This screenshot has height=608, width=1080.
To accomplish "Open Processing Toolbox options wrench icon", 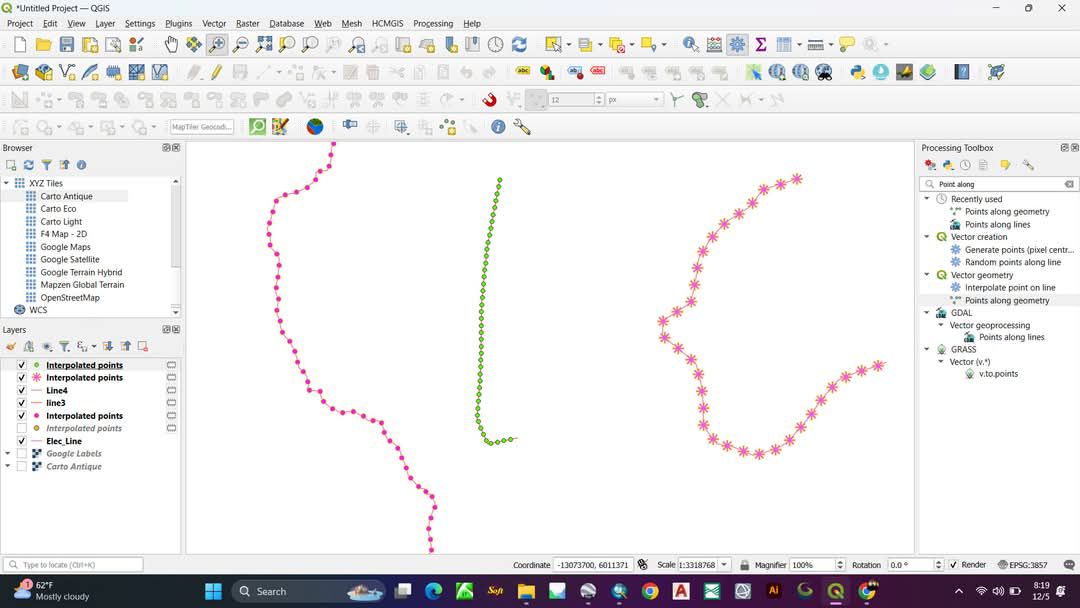I will point(1028,165).
